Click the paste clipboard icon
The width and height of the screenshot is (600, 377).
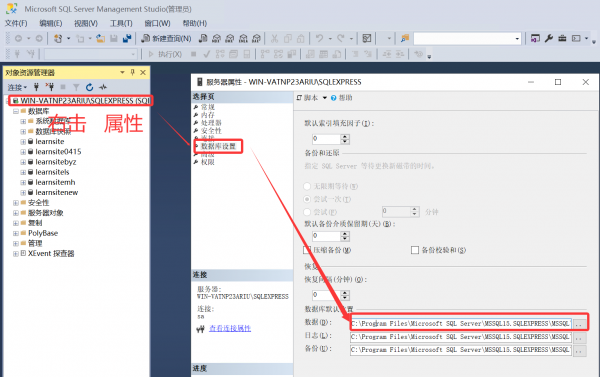[x=301, y=38]
